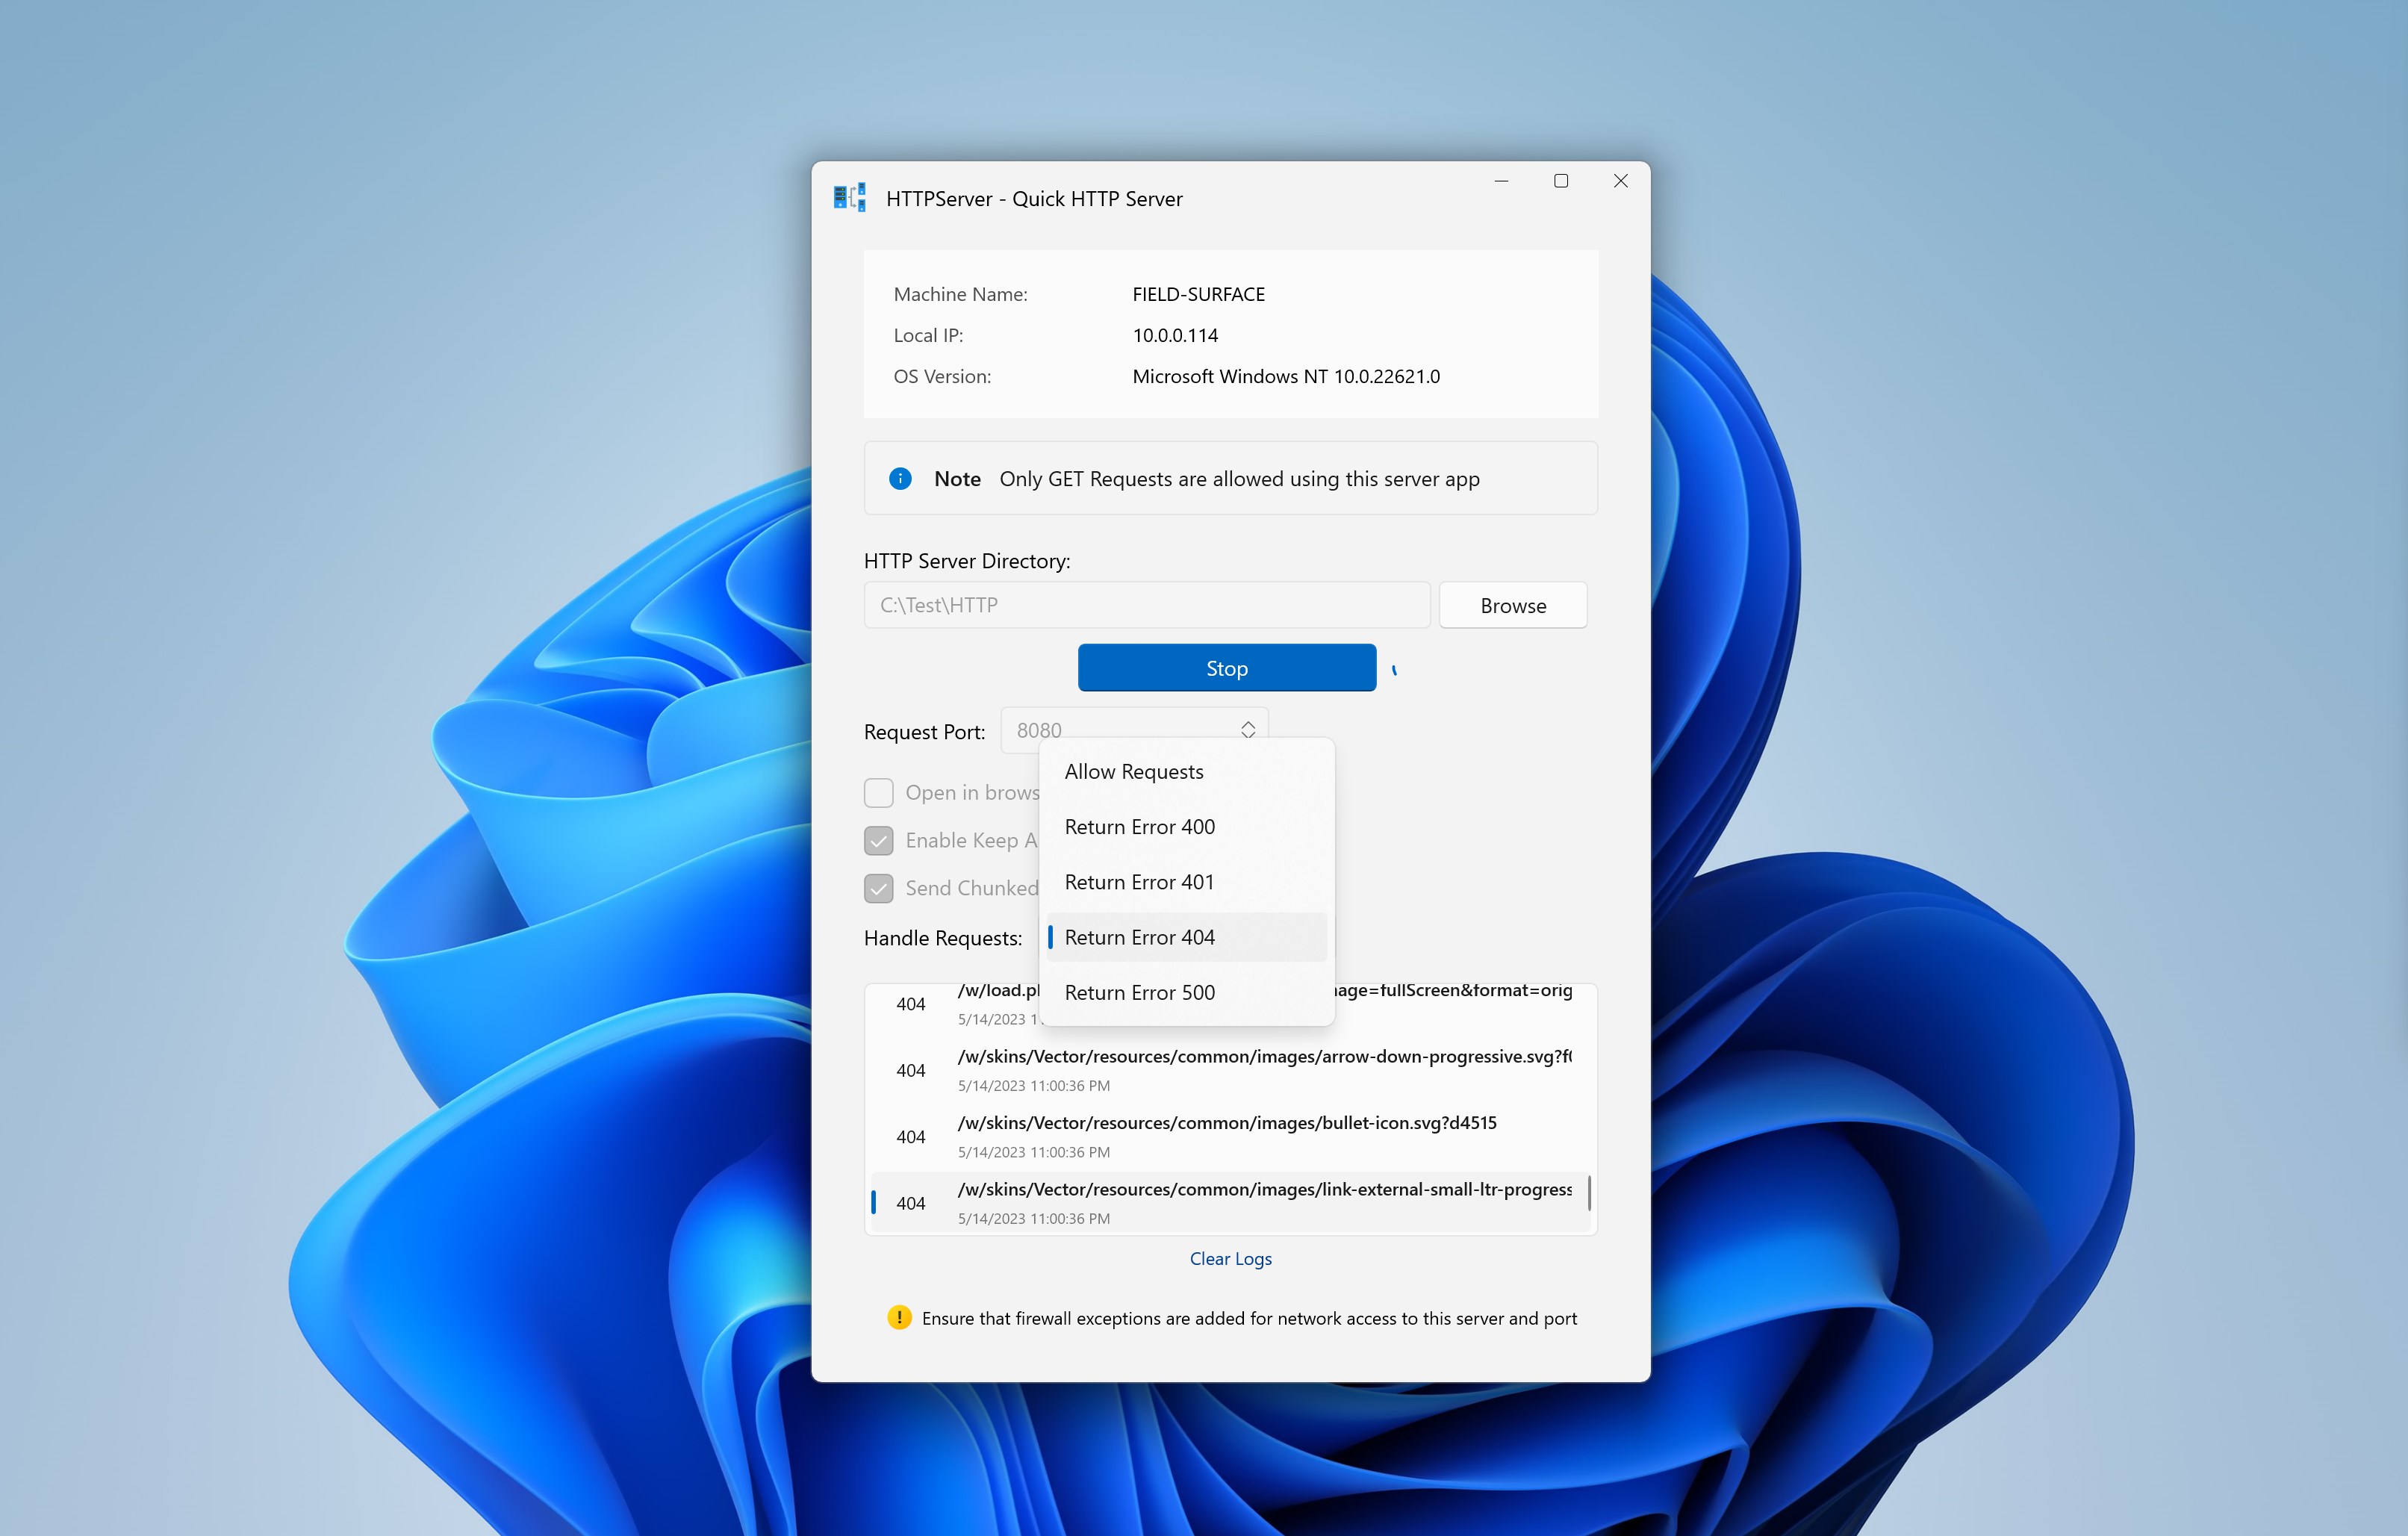Screen dimensions: 2408x1536
Task: Uncheck the Send Chunked checkbox
Action: [x=878, y=888]
